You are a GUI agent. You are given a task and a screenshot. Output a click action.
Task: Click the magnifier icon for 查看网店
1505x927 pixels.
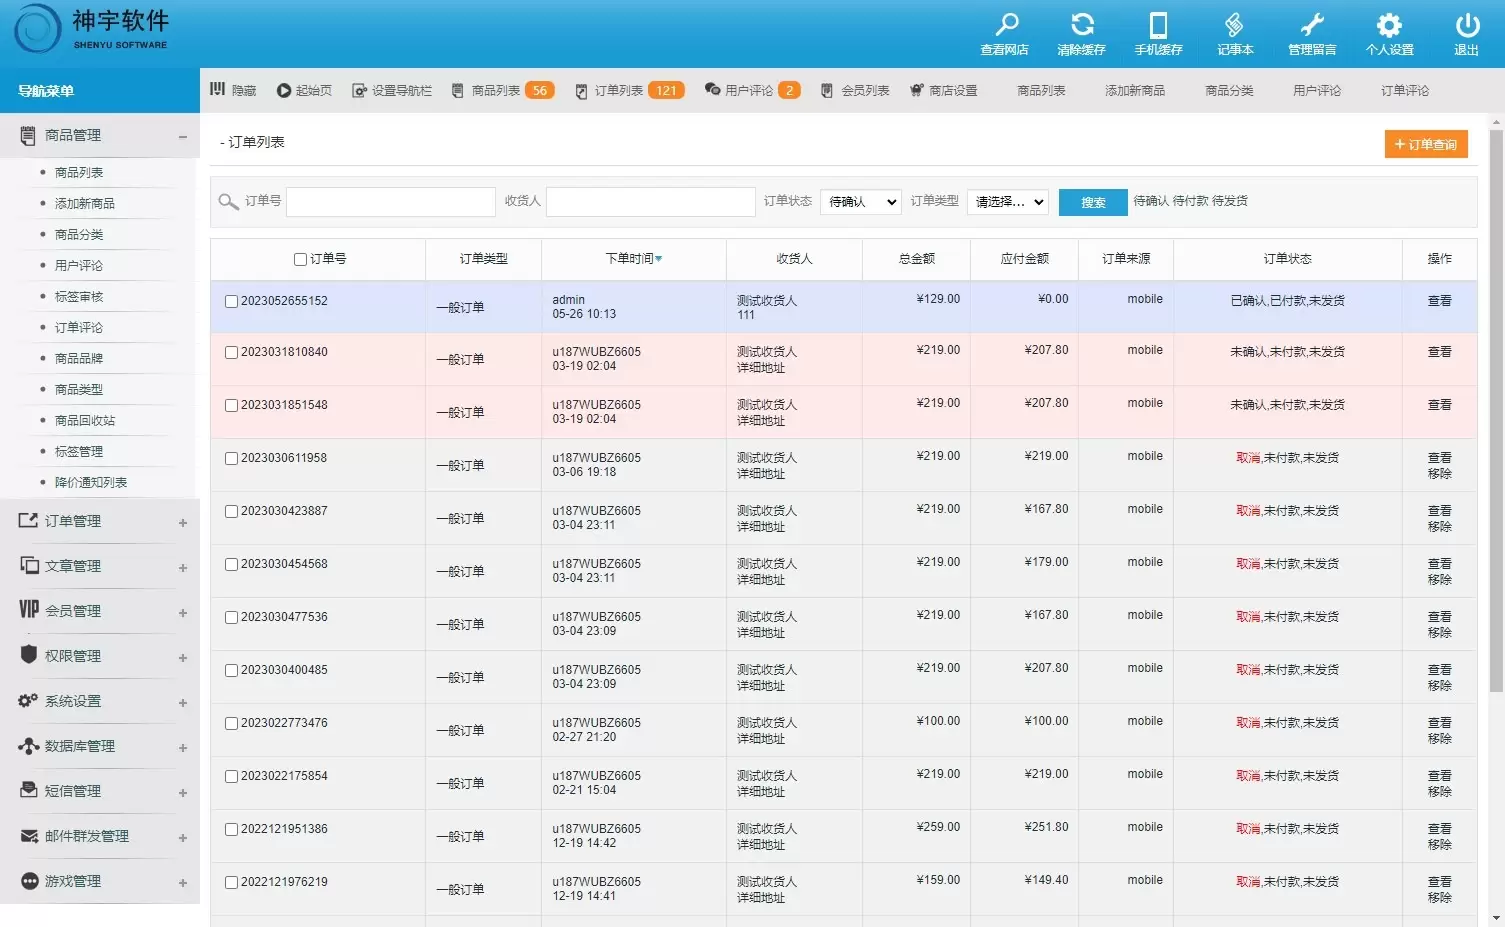[1006, 25]
